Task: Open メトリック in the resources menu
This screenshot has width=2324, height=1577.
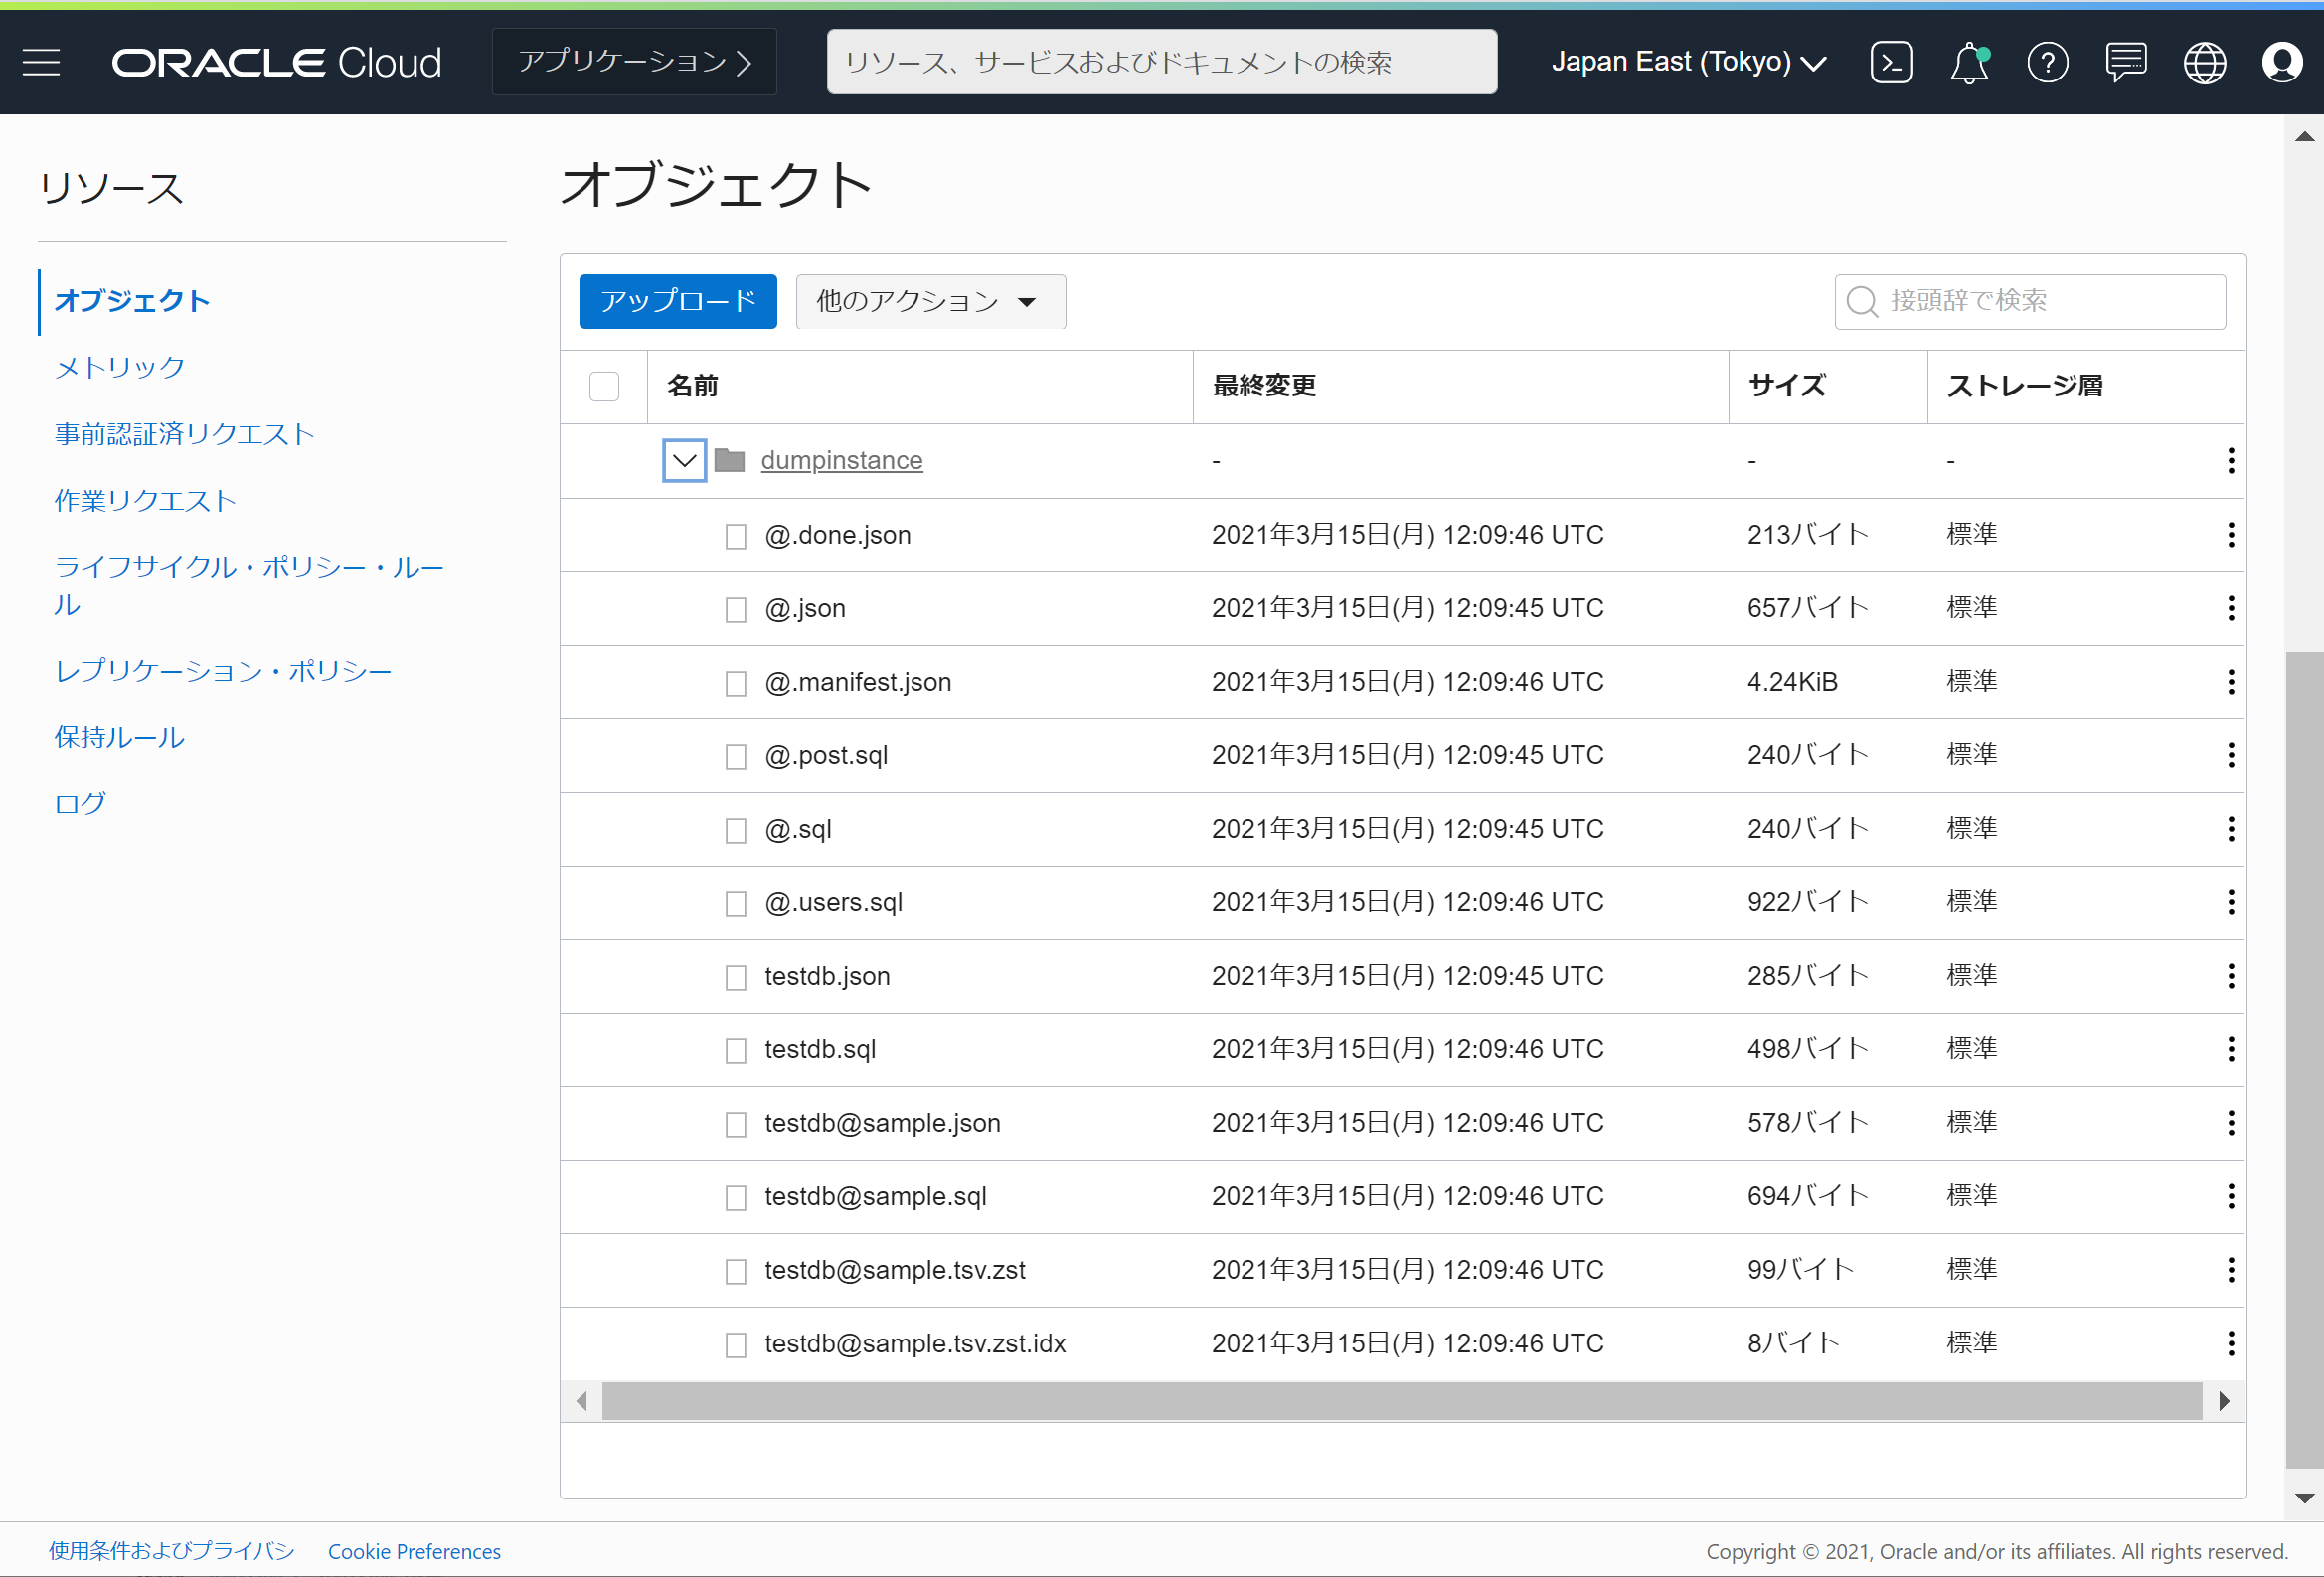Action: (x=120, y=367)
